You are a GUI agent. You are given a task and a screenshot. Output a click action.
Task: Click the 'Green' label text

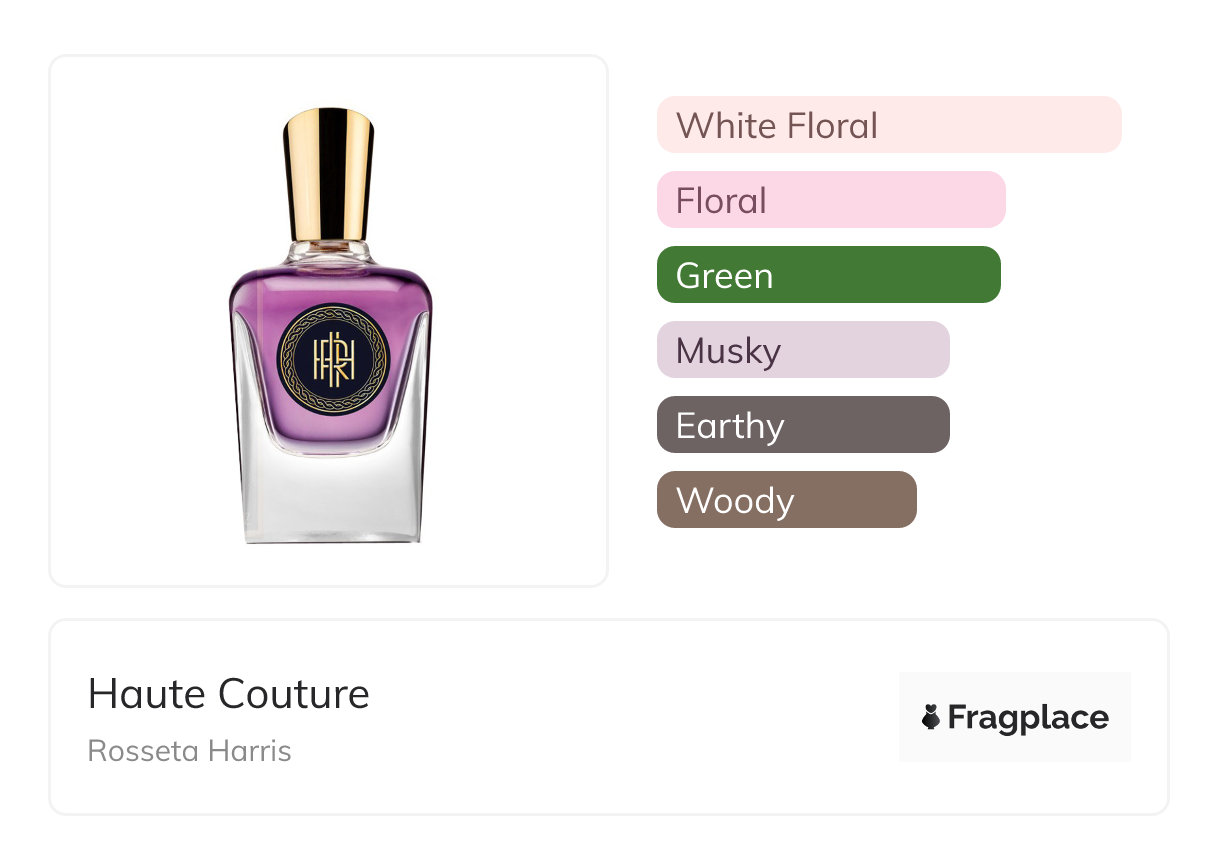click(725, 276)
